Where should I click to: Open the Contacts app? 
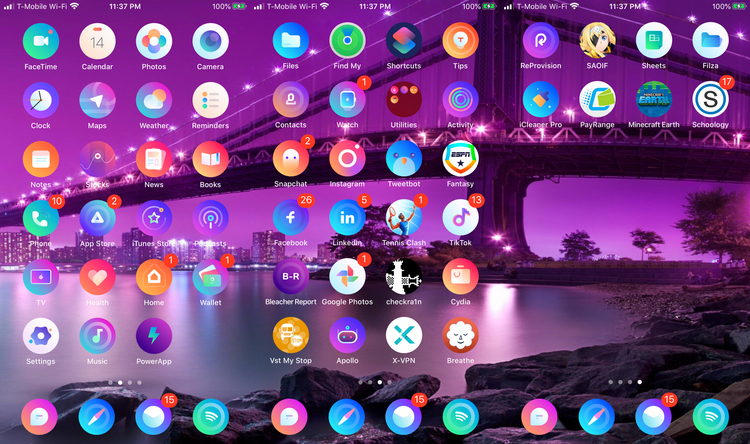291,100
